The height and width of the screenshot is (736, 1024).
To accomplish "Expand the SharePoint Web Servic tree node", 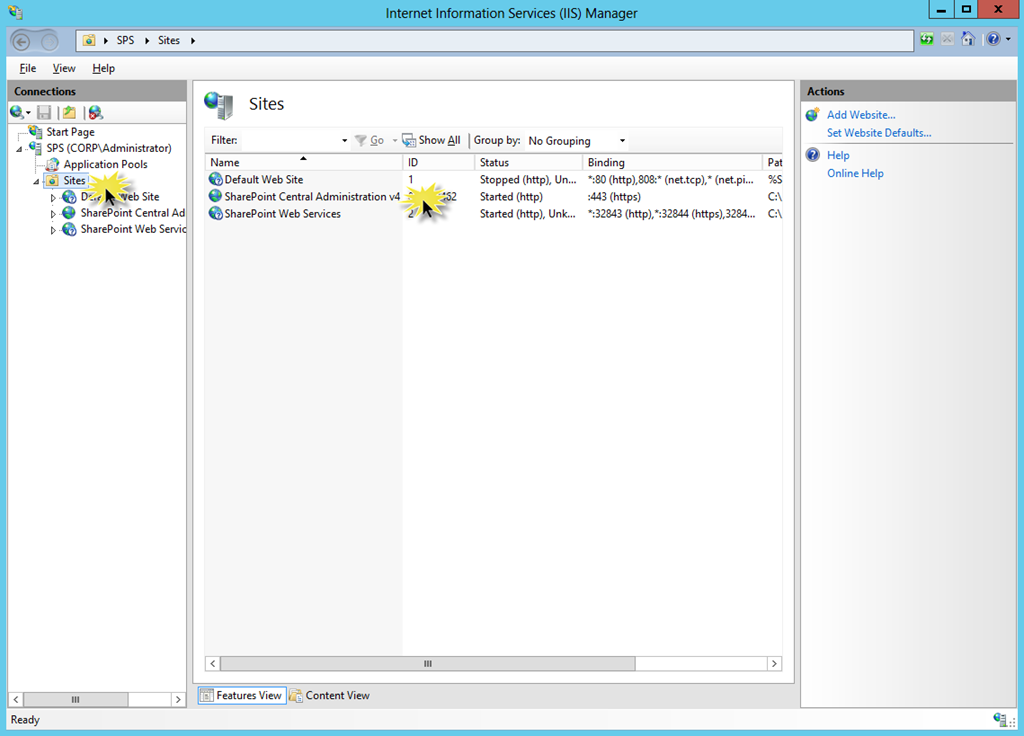I will 53,230.
